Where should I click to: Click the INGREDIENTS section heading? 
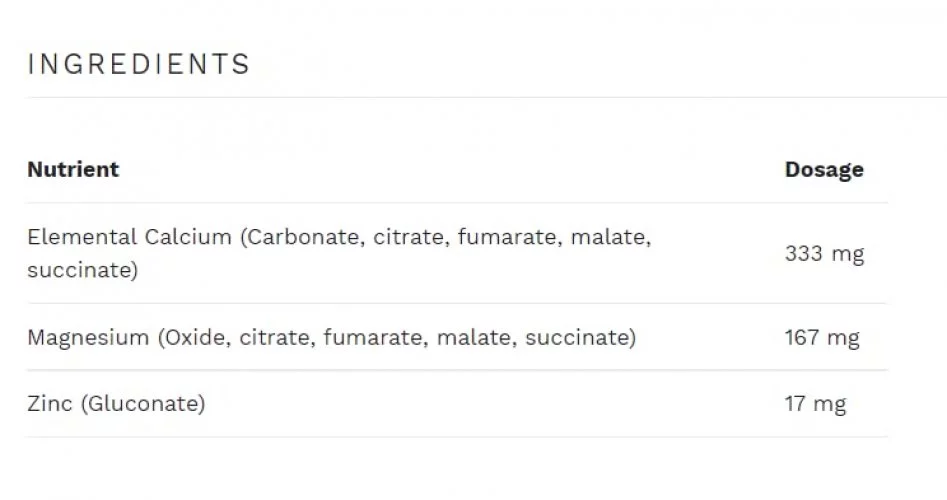pos(138,64)
